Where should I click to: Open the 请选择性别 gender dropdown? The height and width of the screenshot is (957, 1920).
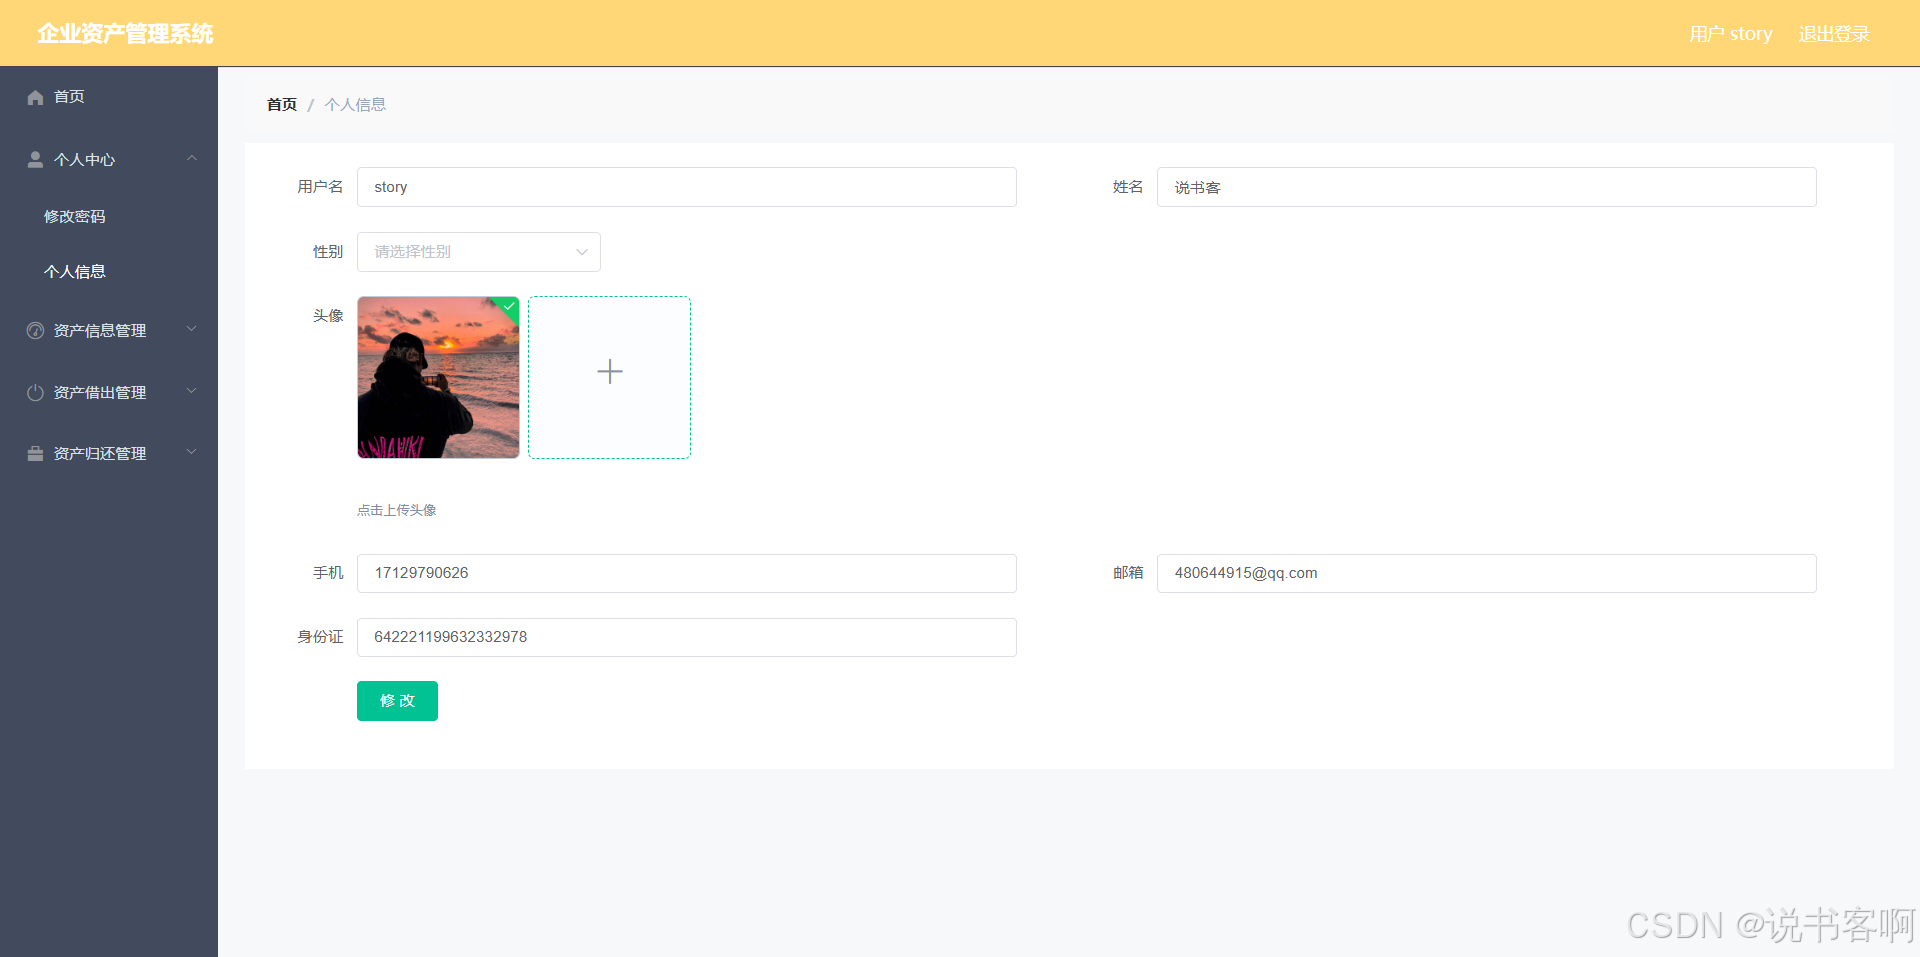(x=478, y=251)
